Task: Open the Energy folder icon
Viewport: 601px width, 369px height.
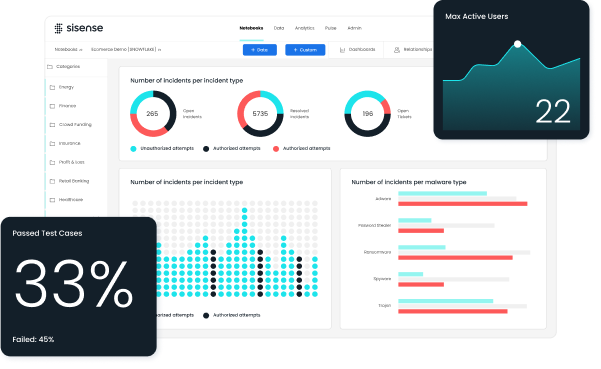Action: pos(53,87)
